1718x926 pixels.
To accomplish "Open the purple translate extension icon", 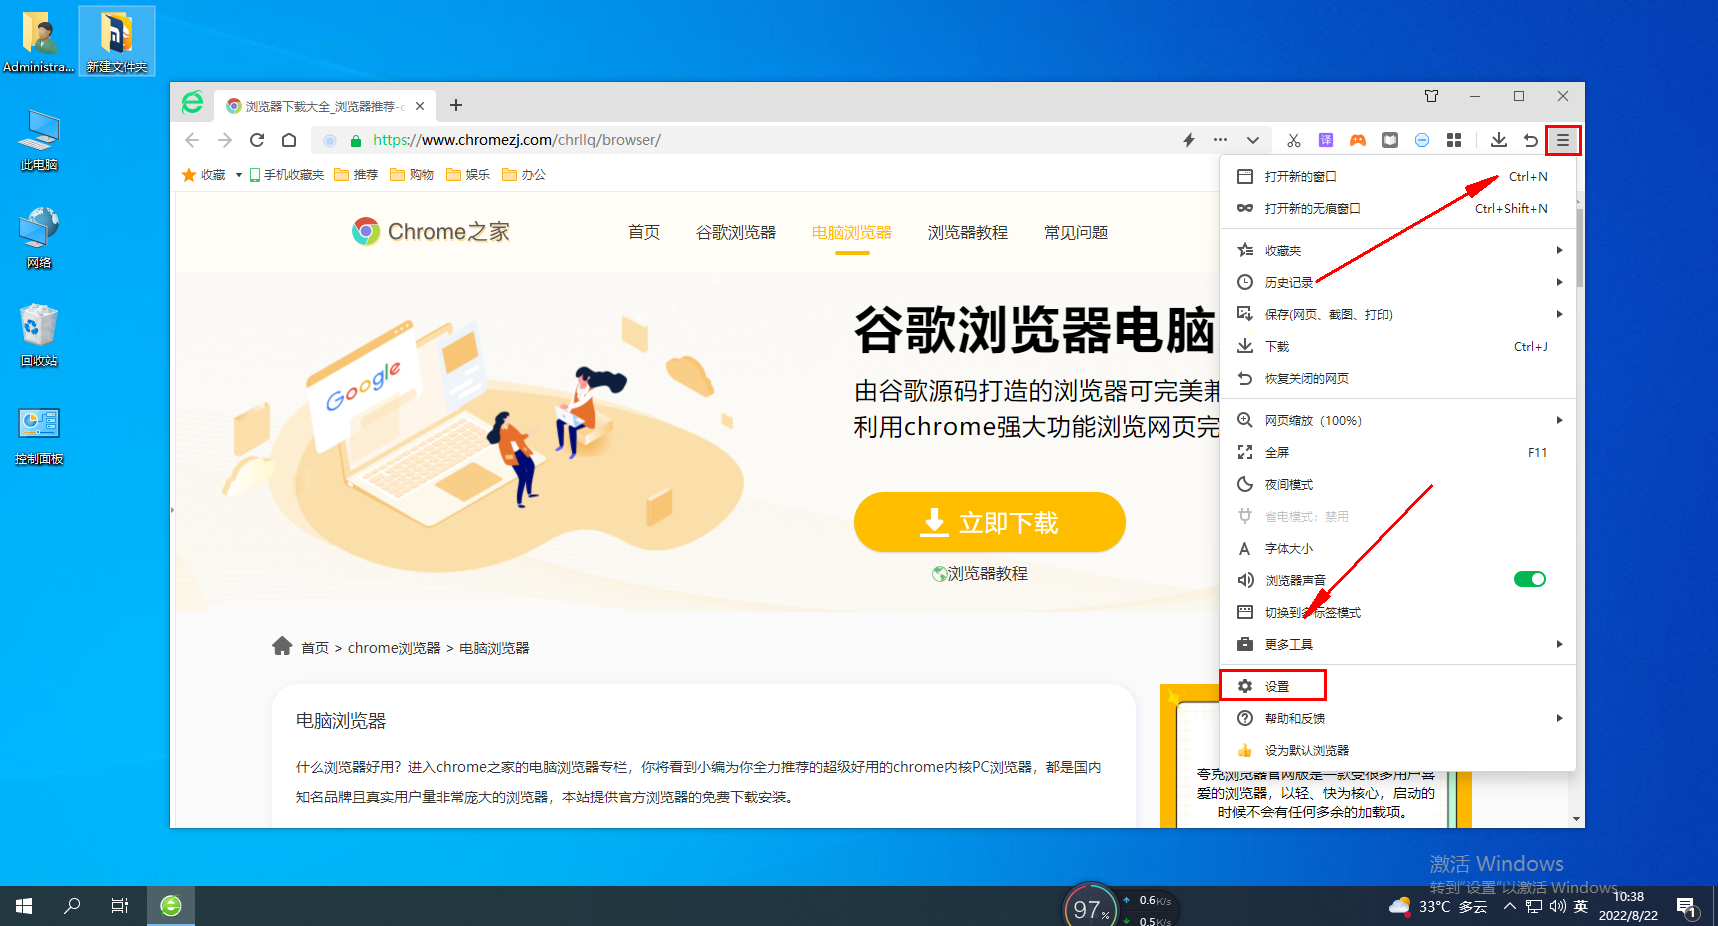I will click(x=1326, y=140).
